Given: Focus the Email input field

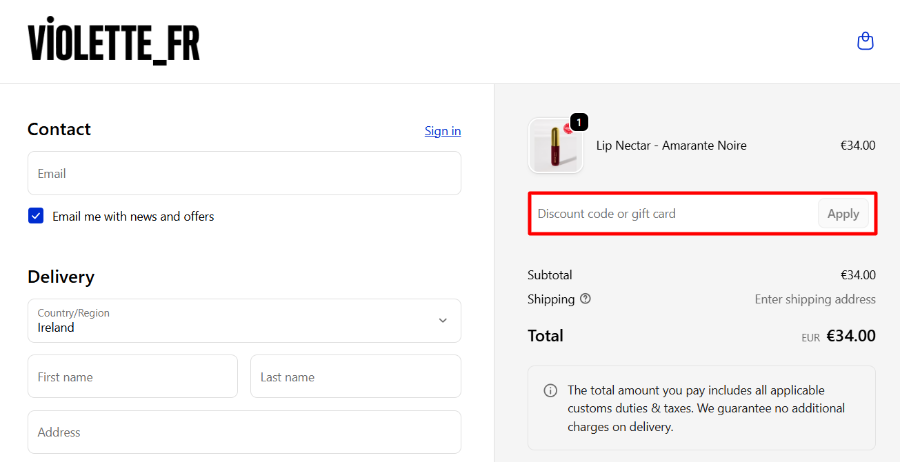Looking at the screenshot, I should click(244, 173).
